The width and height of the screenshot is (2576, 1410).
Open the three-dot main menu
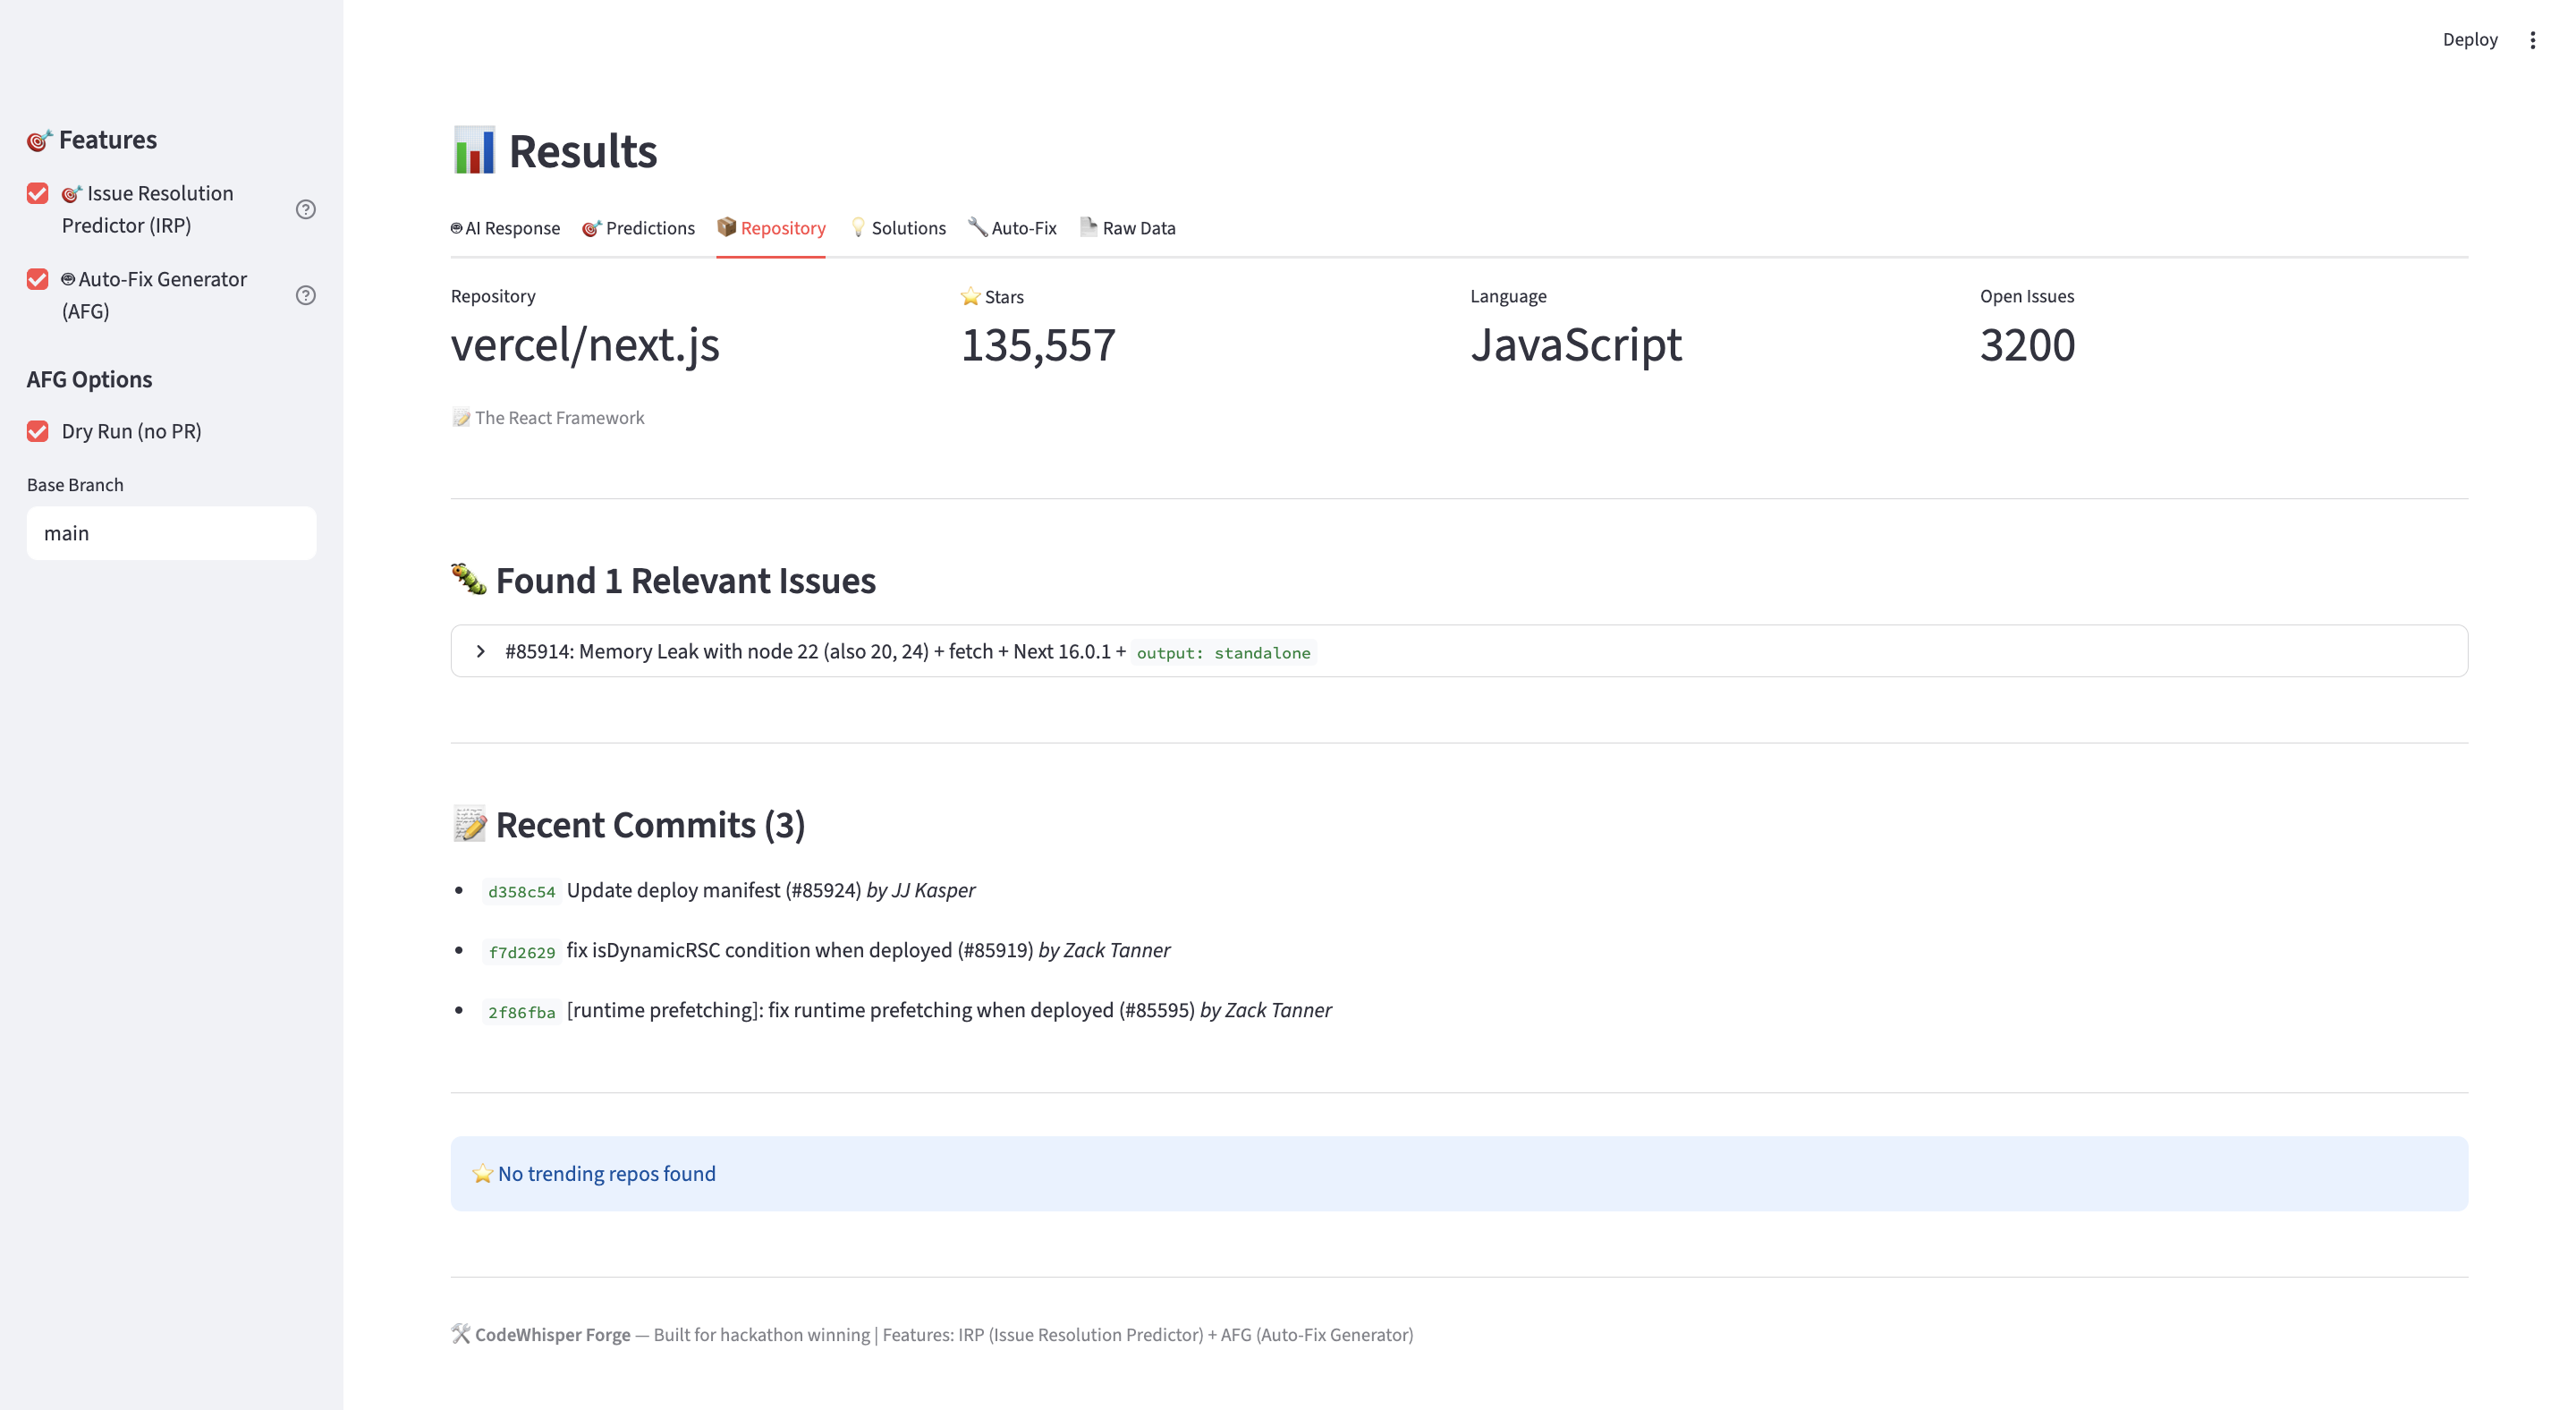tap(2532, 40)
